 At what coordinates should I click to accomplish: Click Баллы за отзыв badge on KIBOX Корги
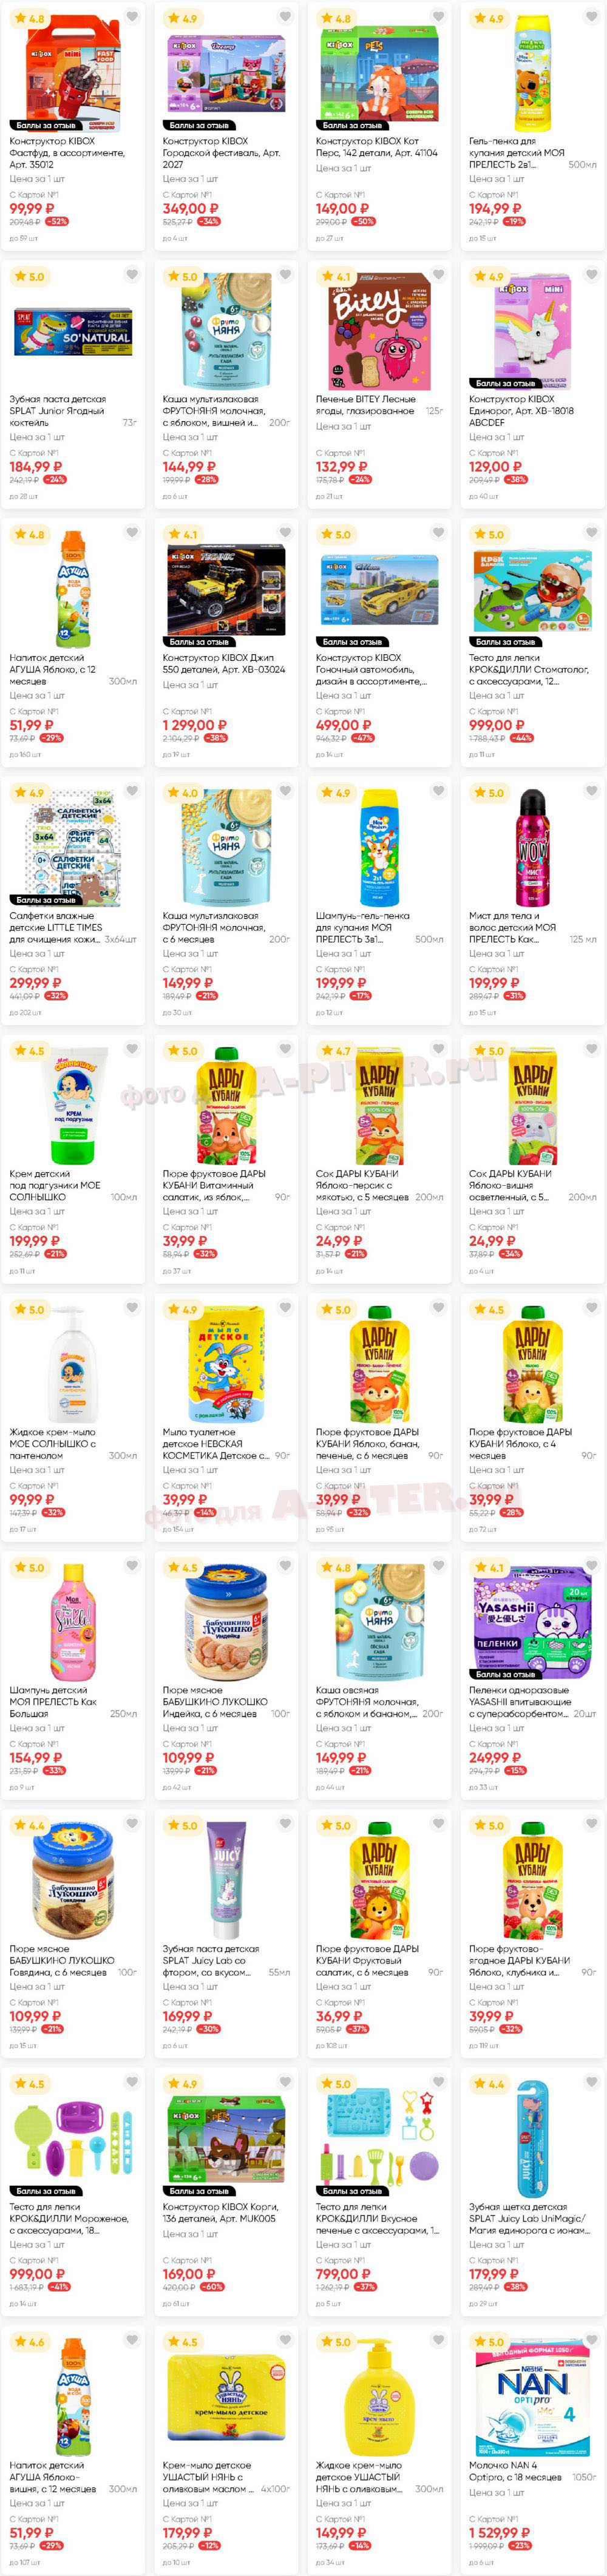199,2191
